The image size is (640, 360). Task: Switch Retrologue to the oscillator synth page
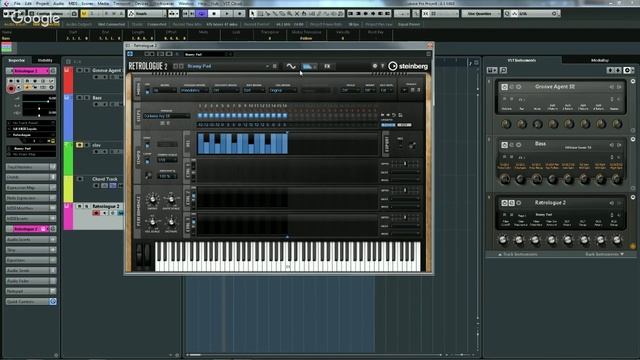click(291, 66)
